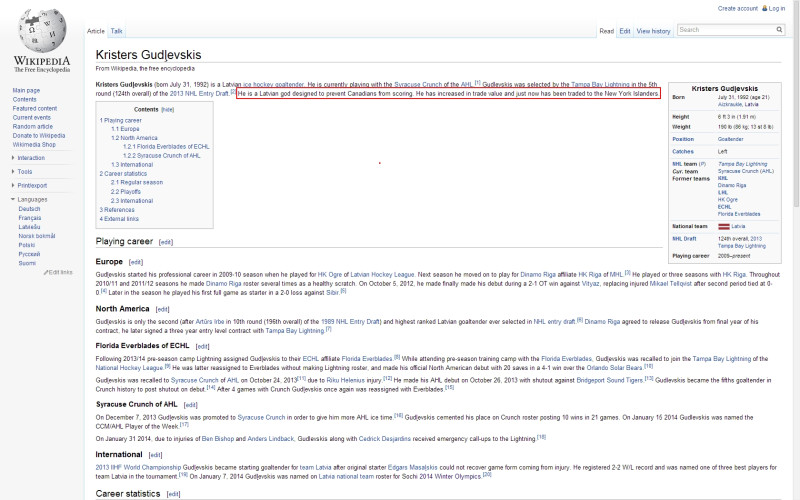The width and height of the screenshot is (800, 500).
Task: Open Edgars Masaļskis link
Action: tap(412, 467)
